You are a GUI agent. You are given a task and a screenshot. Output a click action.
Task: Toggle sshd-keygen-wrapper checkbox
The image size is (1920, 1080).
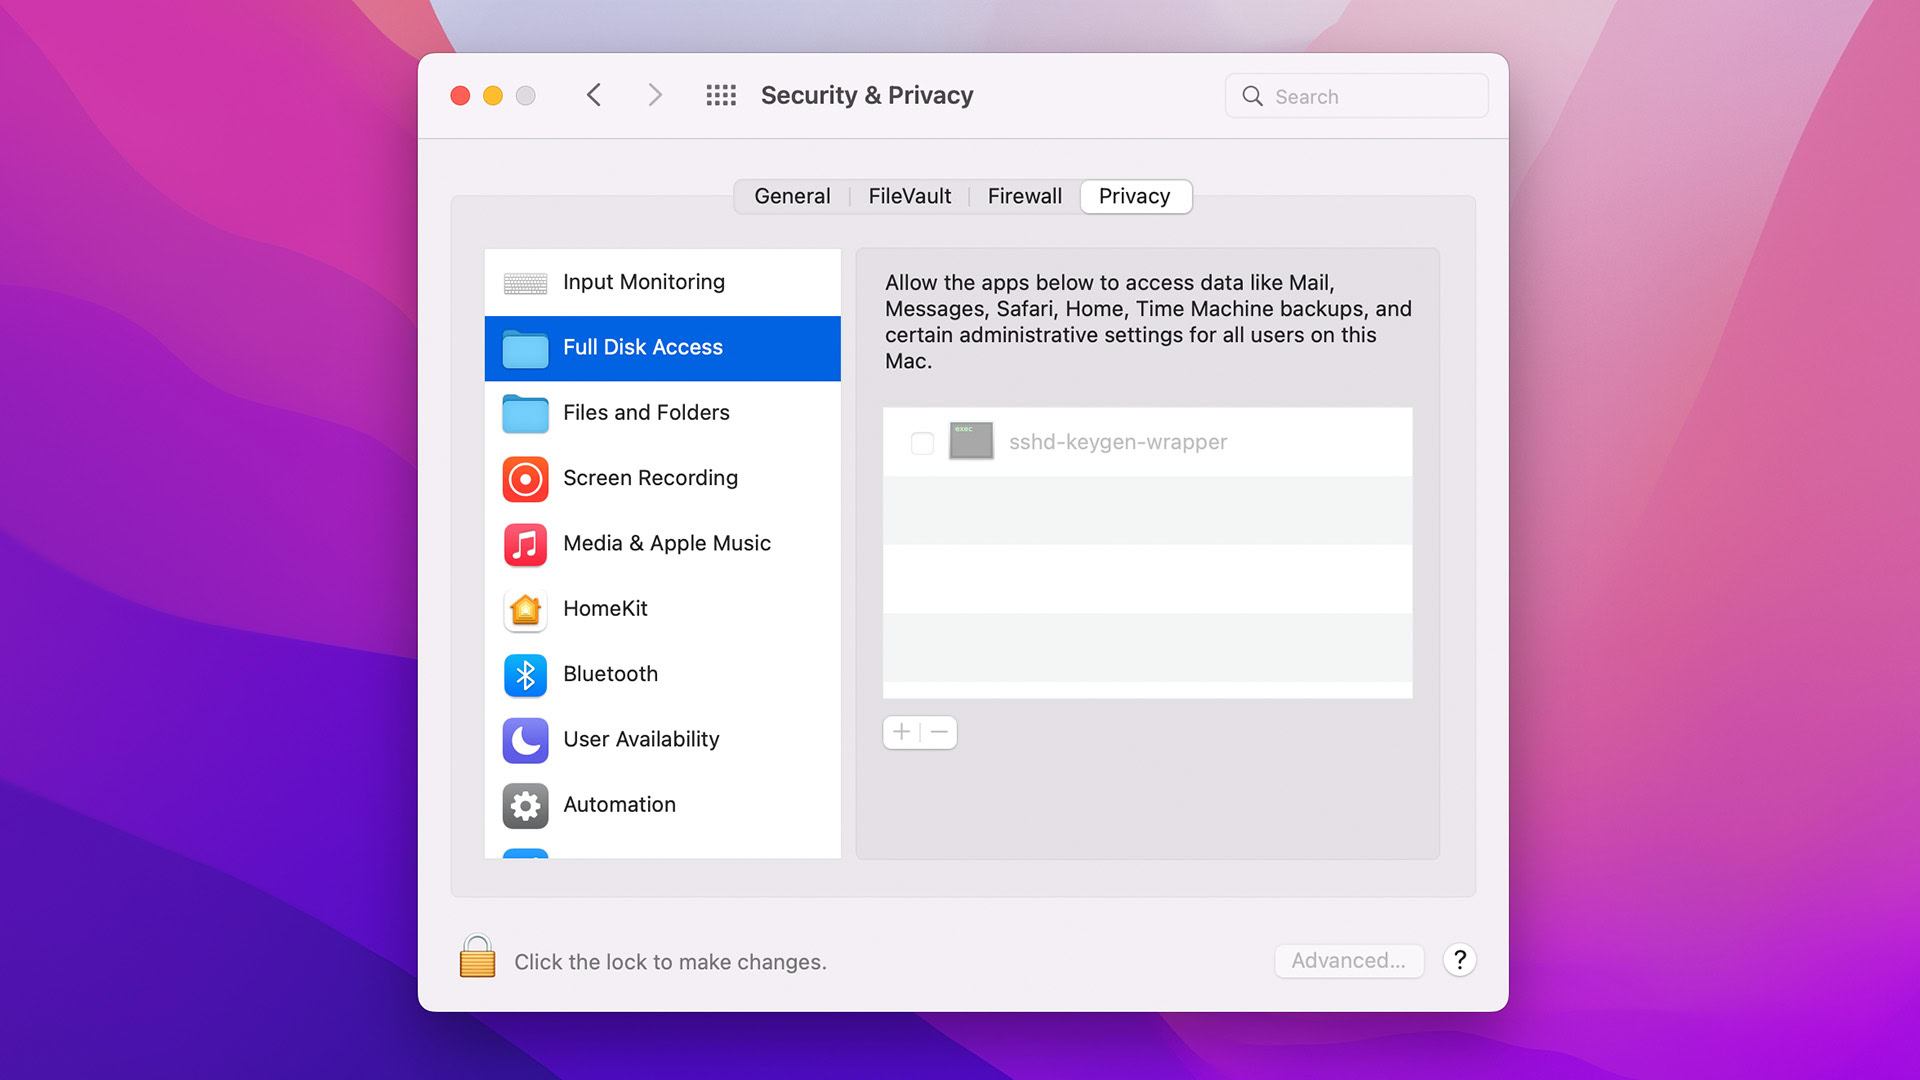[x=922, y=442]
